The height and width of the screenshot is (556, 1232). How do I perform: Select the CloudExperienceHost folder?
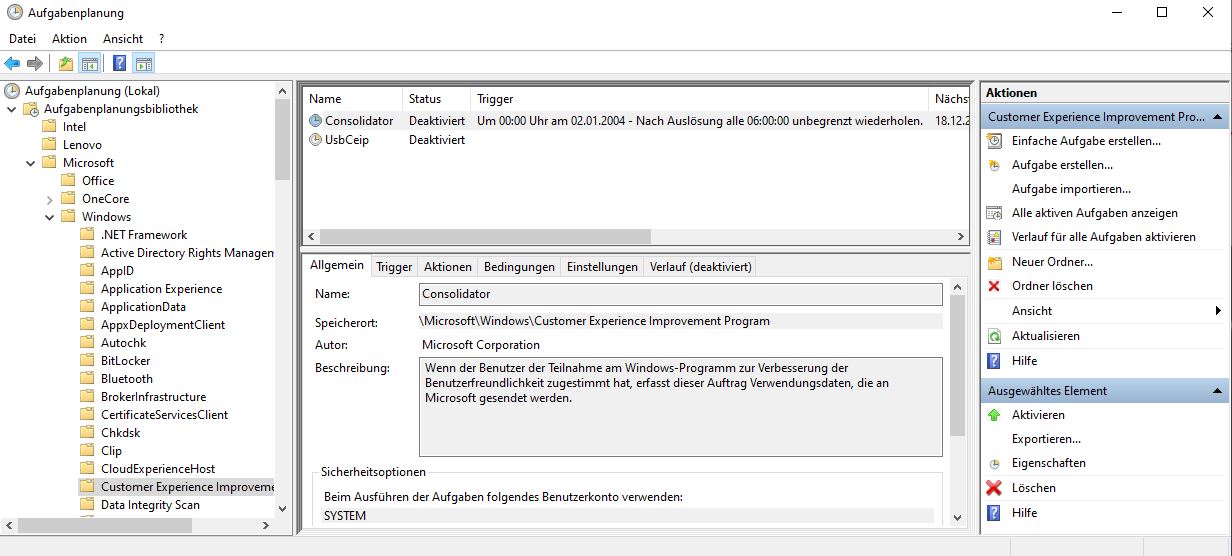(158, 469)
